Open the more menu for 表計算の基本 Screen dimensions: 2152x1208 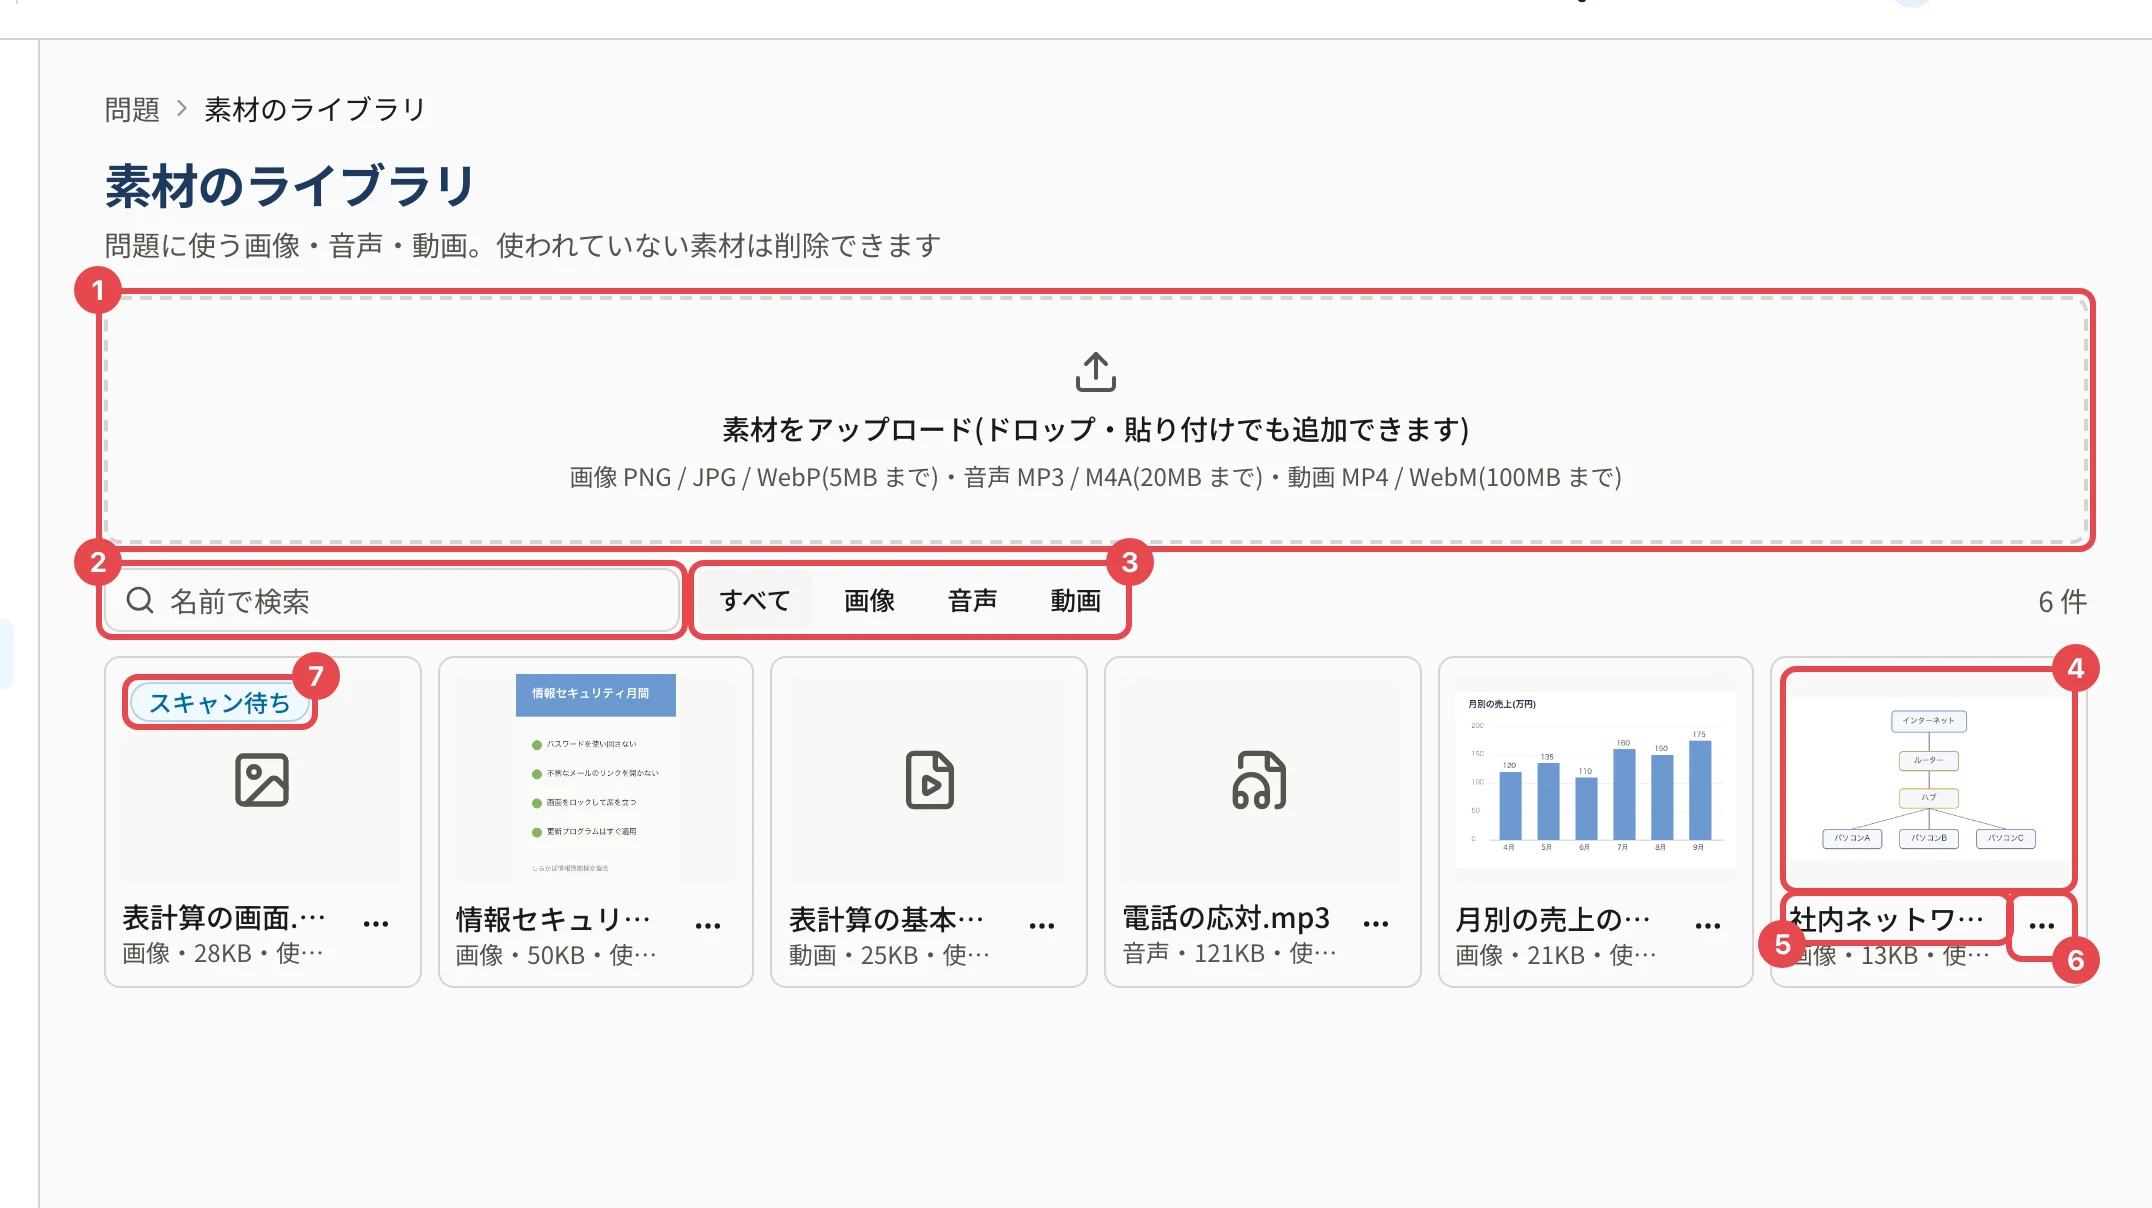(1042, 925)
